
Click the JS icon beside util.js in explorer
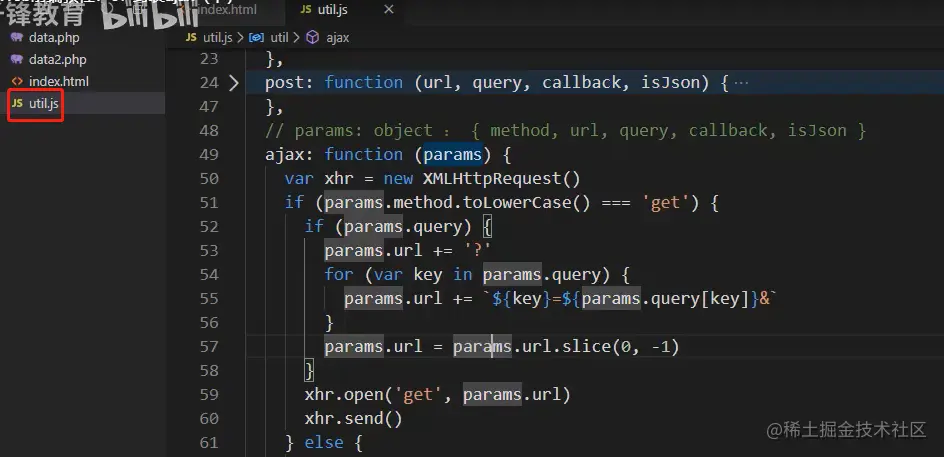click(x=17, y=104)
